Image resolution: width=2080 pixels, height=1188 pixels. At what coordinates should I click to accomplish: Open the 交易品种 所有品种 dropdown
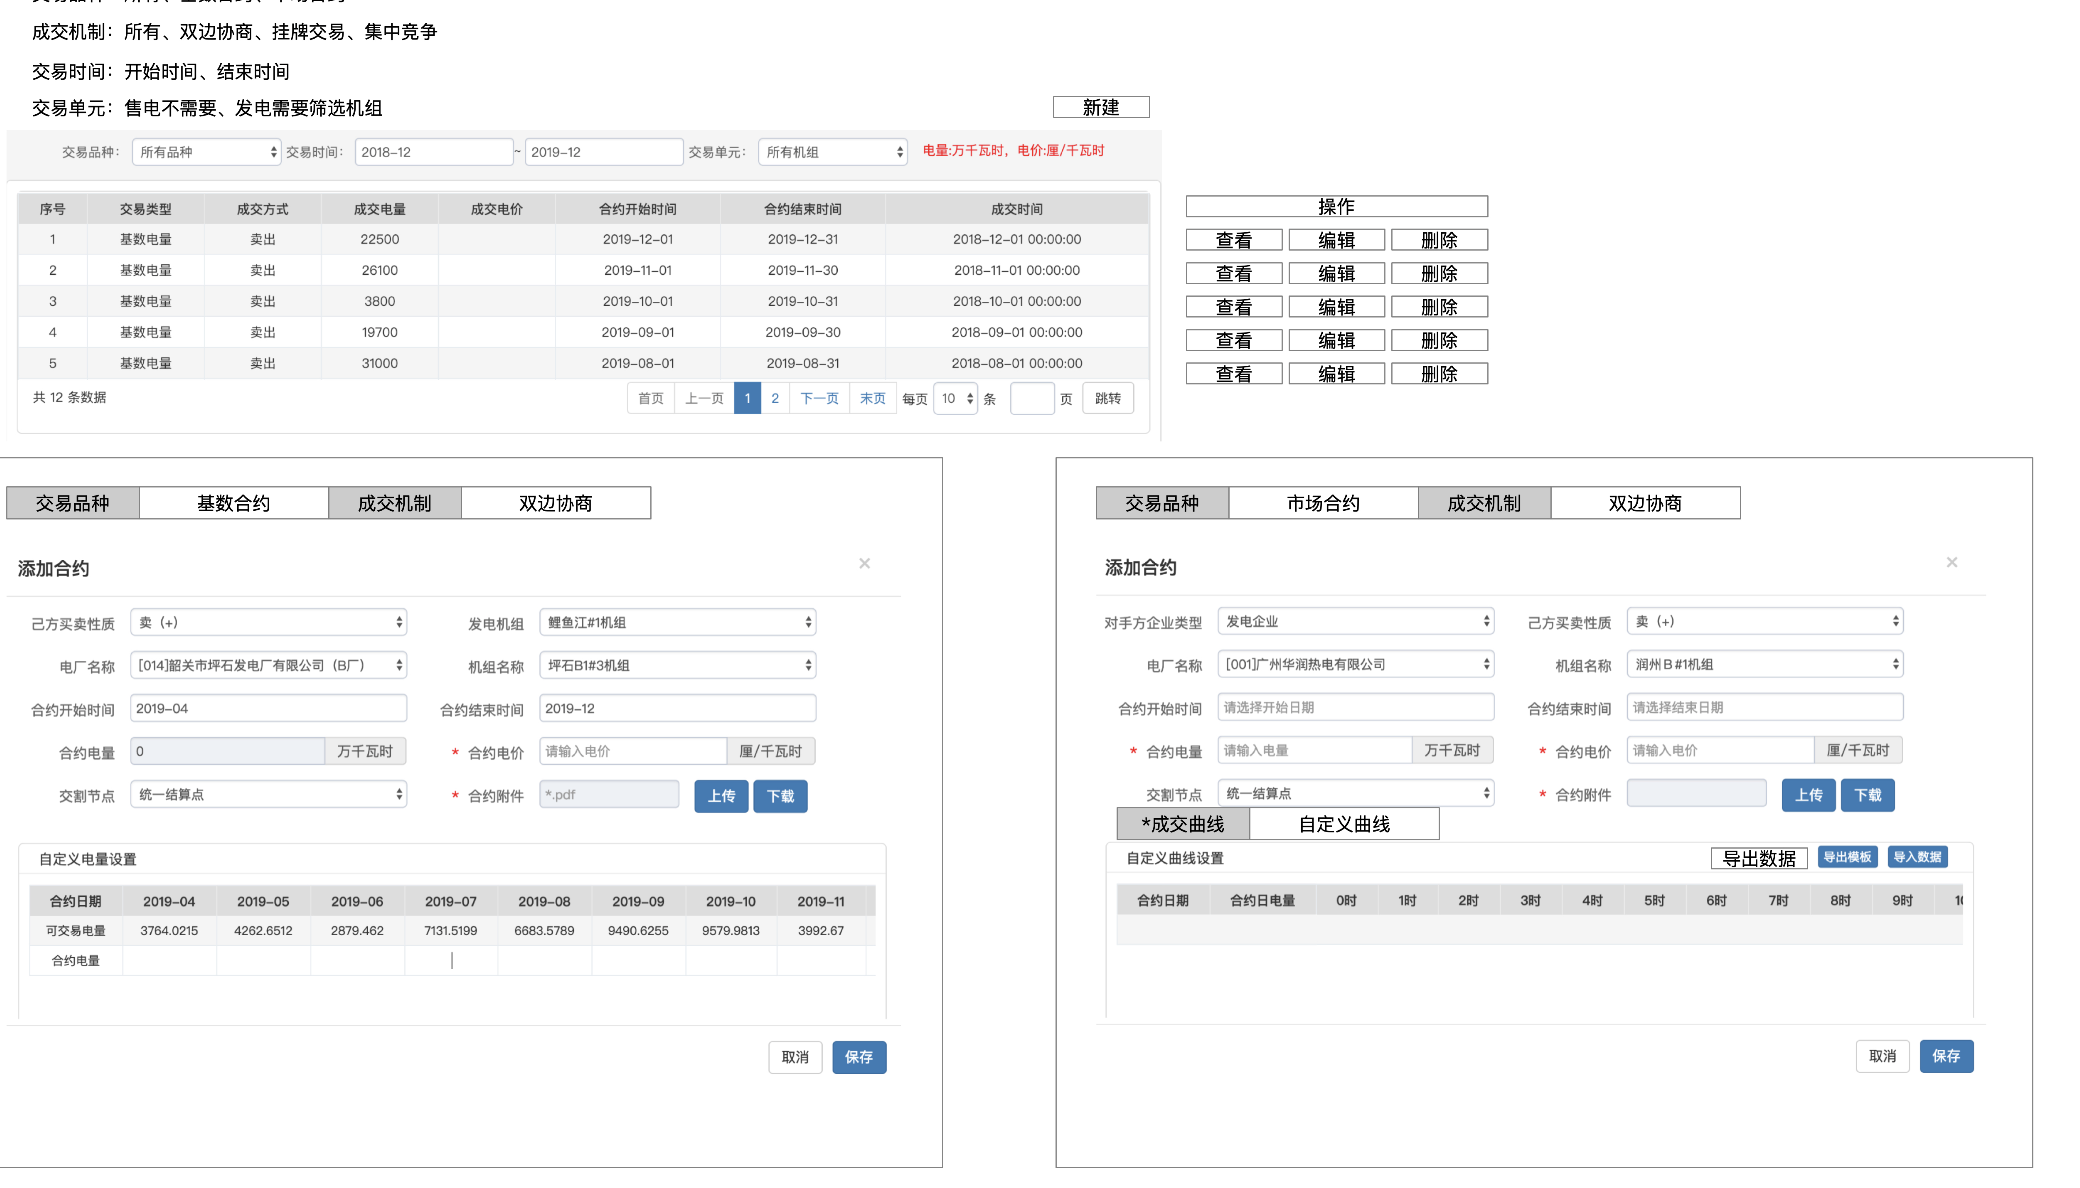(x=207, y=152)
